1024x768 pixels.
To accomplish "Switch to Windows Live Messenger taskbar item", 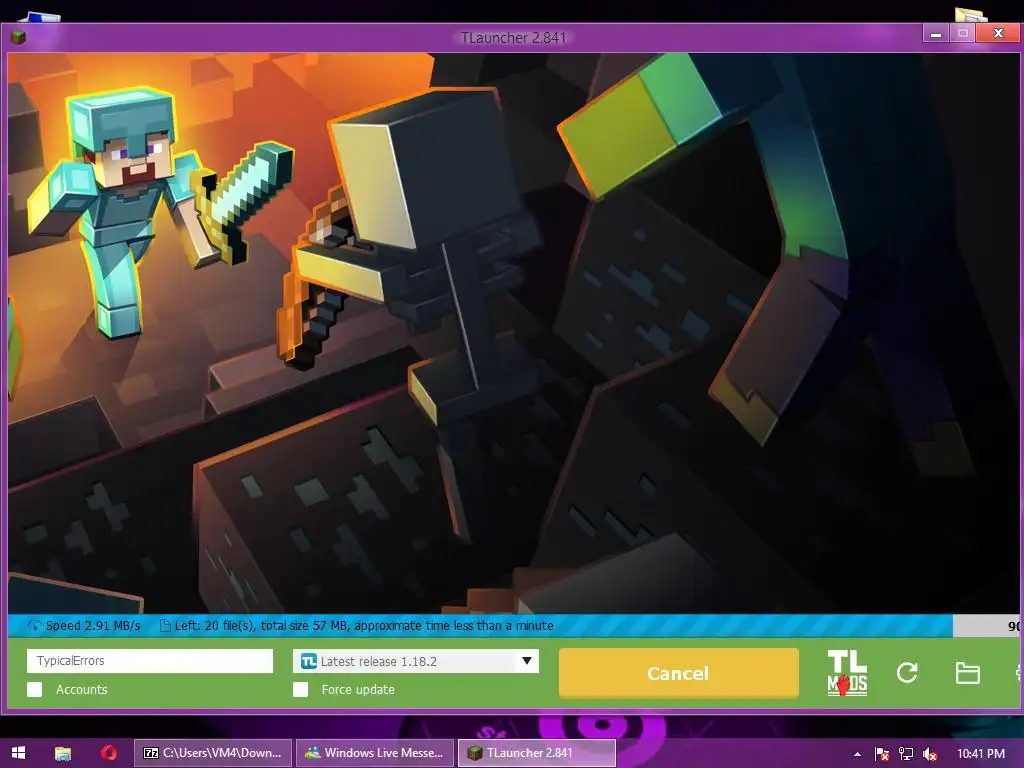I will [x=375, y=753].
